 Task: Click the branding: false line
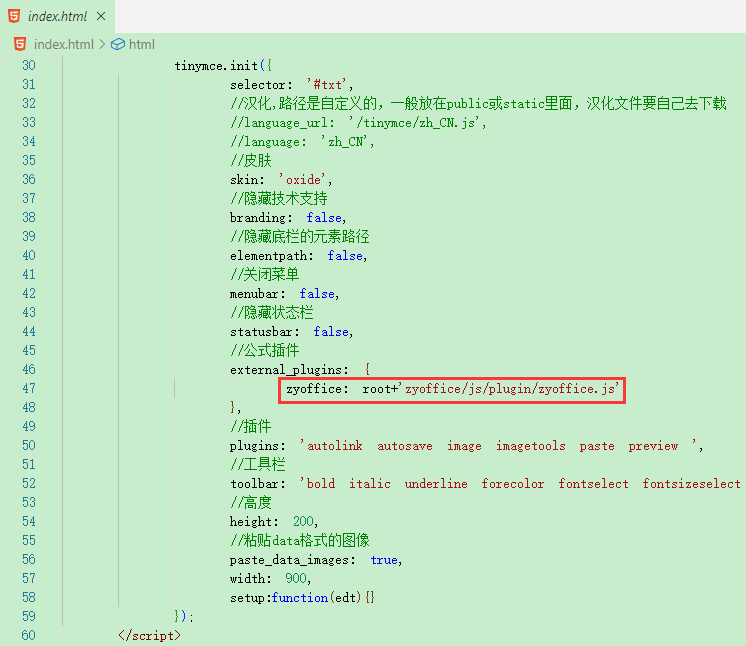tap(288, 218)
